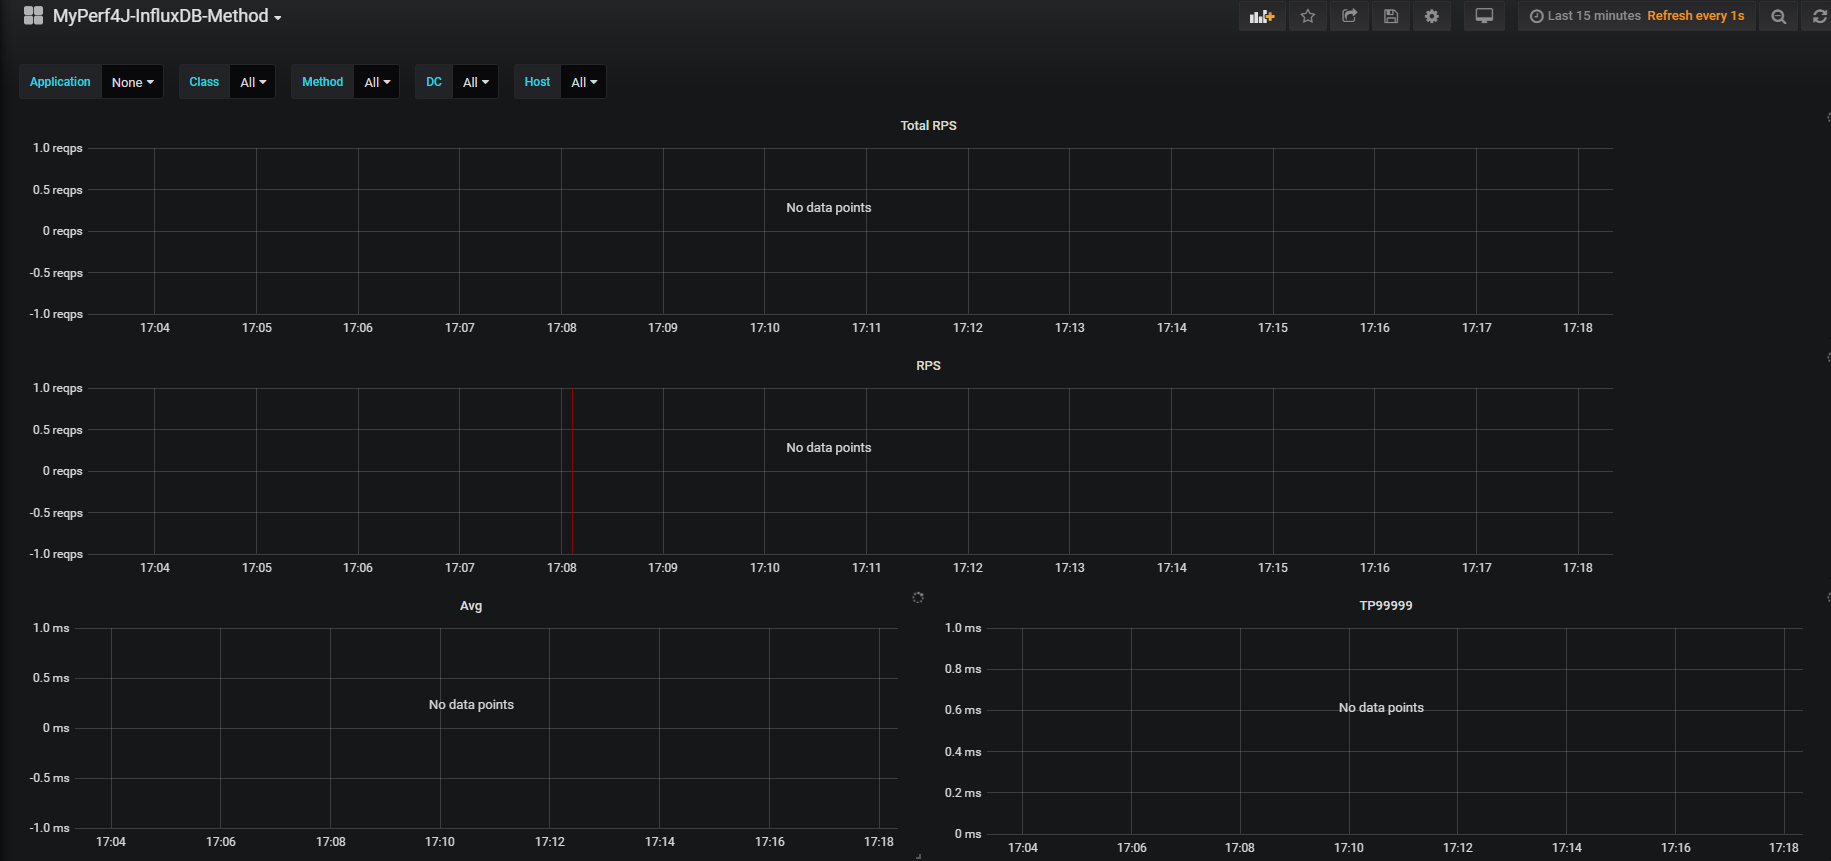Click the Grafana dashboards grid icon

coord(33,16)
